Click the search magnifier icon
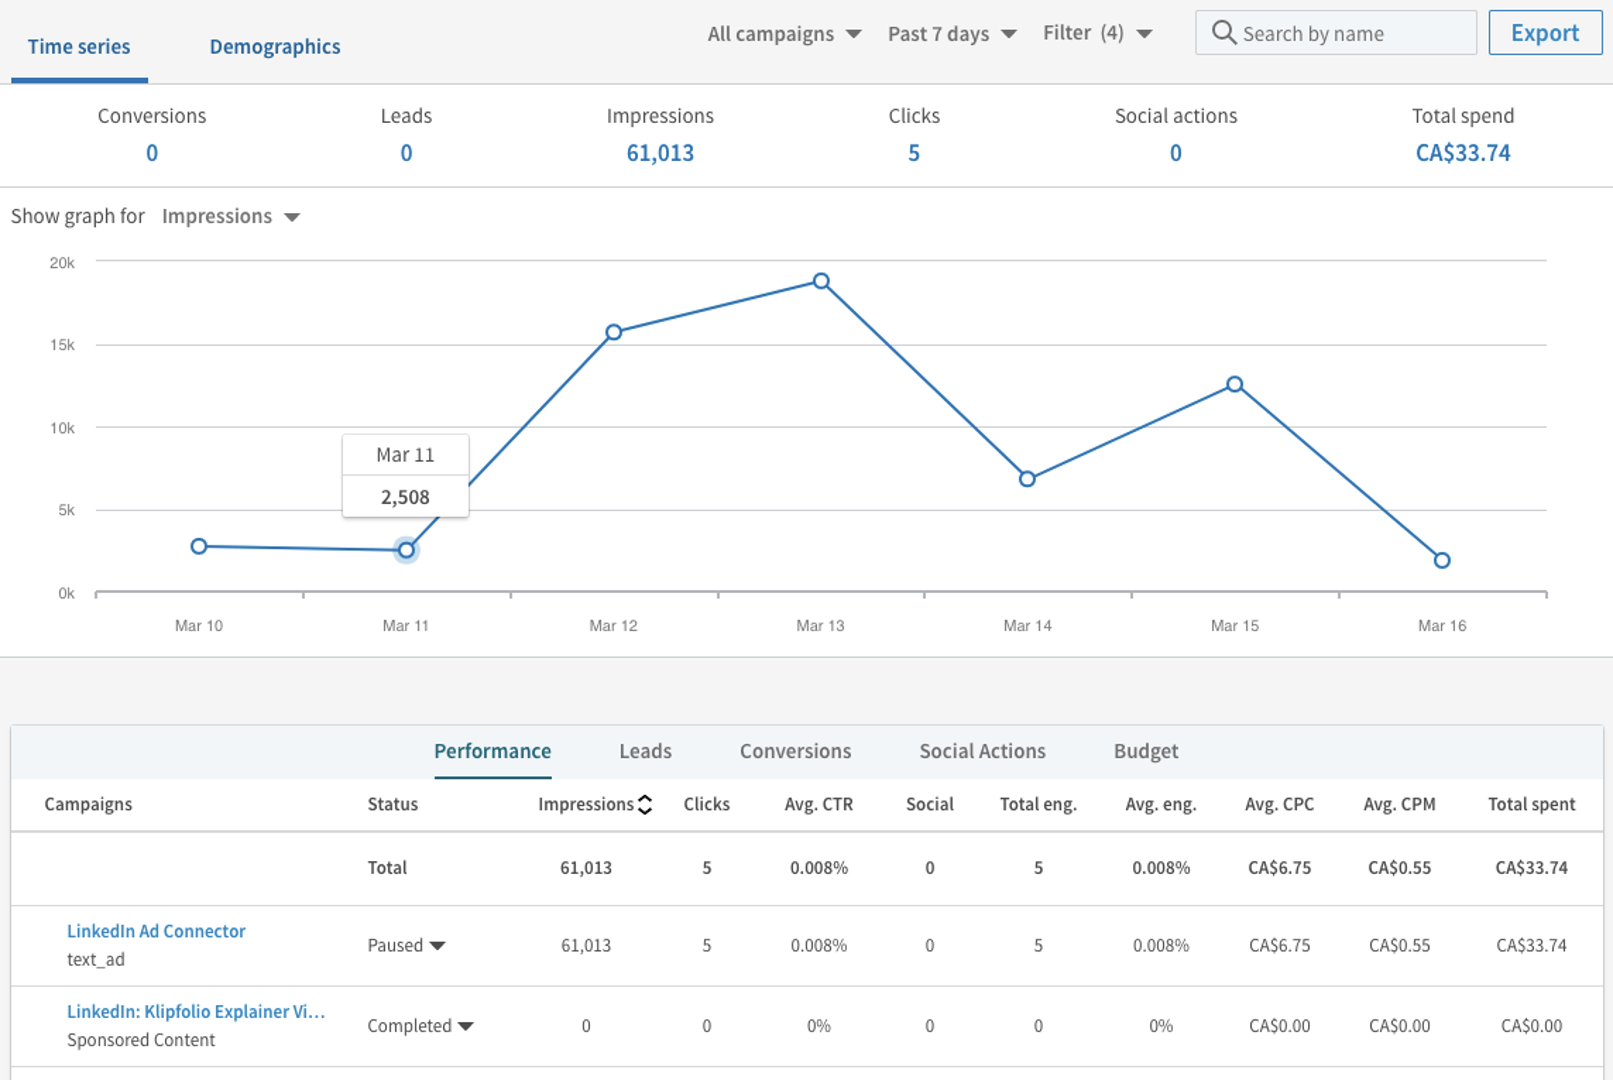This screenshot has height=1080, width=1613. pyautogui.click(x=1223, y=33)
